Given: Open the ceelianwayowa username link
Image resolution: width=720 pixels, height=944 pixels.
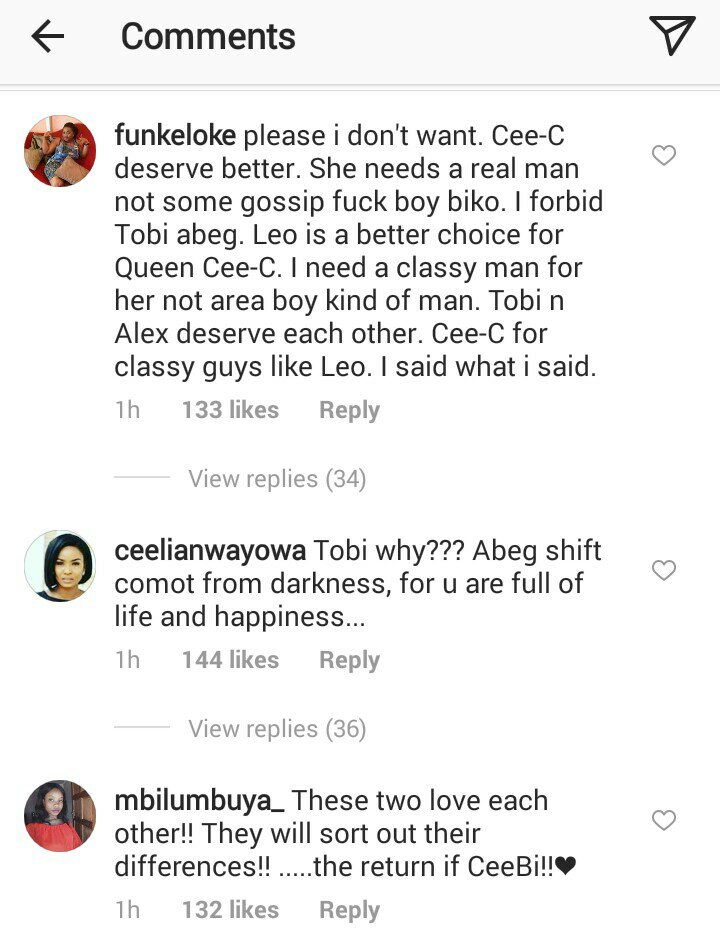Looking at the screenshot, I should point(210,550).
